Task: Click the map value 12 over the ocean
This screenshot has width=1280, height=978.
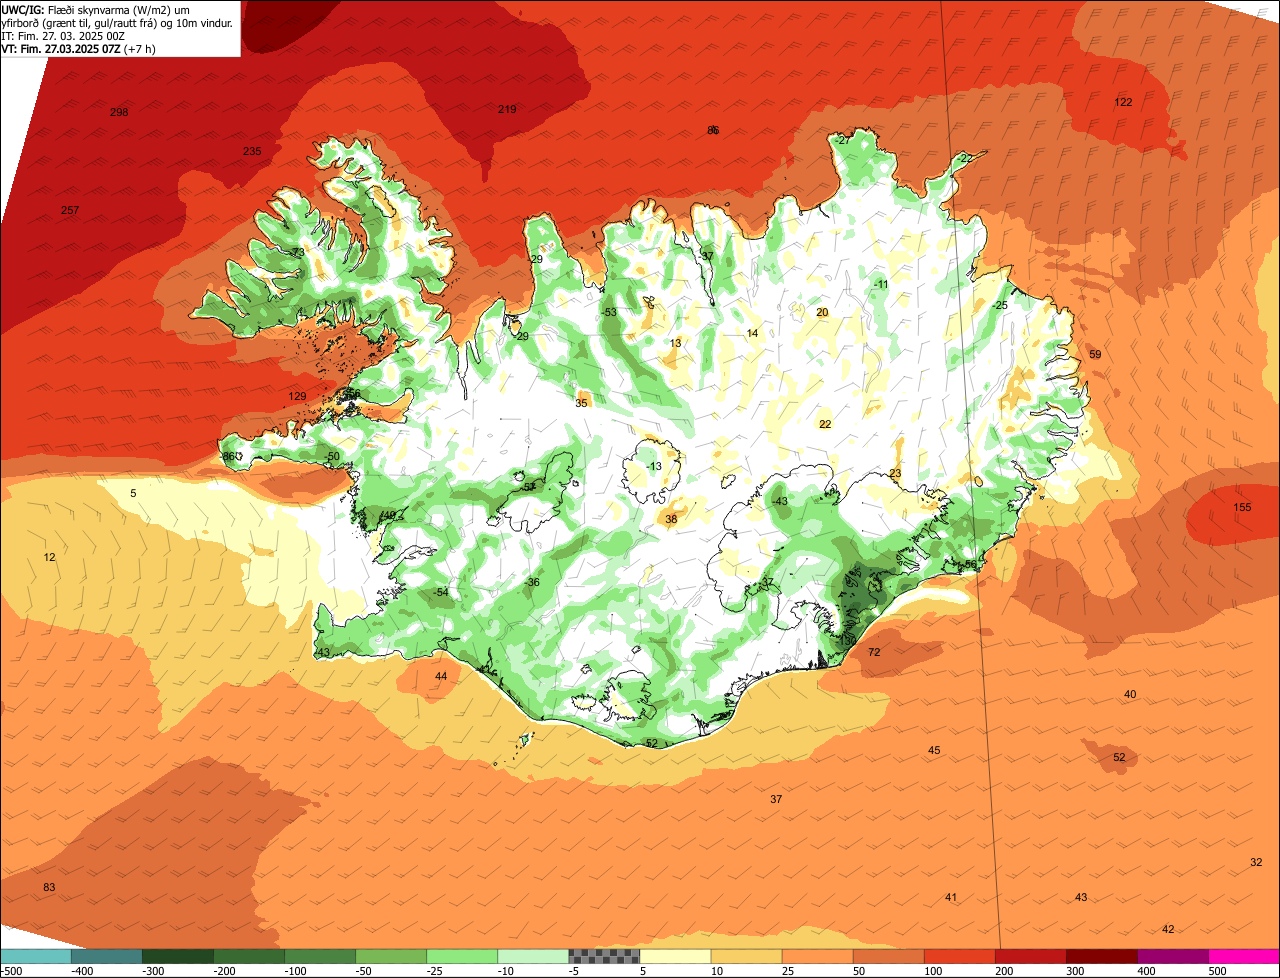Action: [x=50, y=557]
